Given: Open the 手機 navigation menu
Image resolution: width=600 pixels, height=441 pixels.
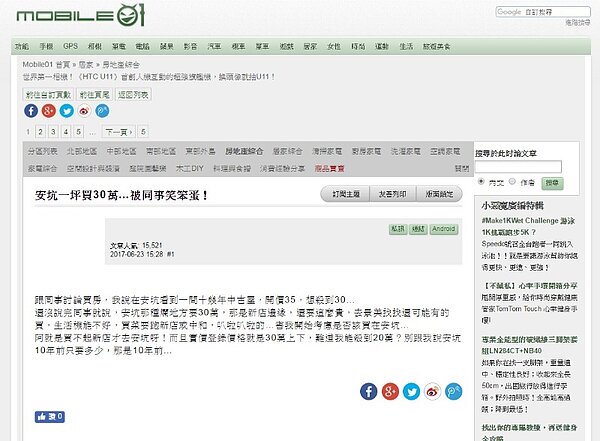Looking at the screenshot, I should point(46,46).
